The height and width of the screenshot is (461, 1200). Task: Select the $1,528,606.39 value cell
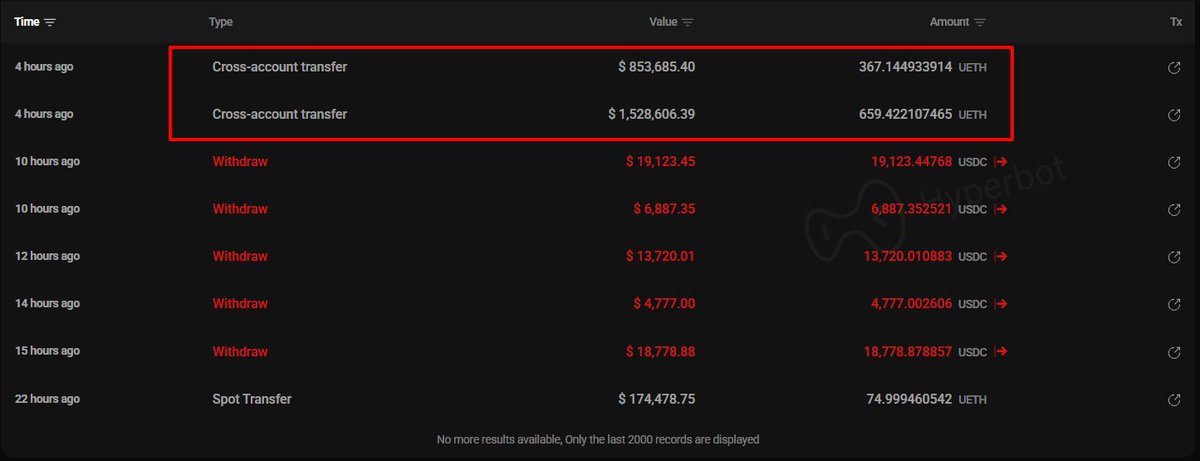click(x=651, y=115)
